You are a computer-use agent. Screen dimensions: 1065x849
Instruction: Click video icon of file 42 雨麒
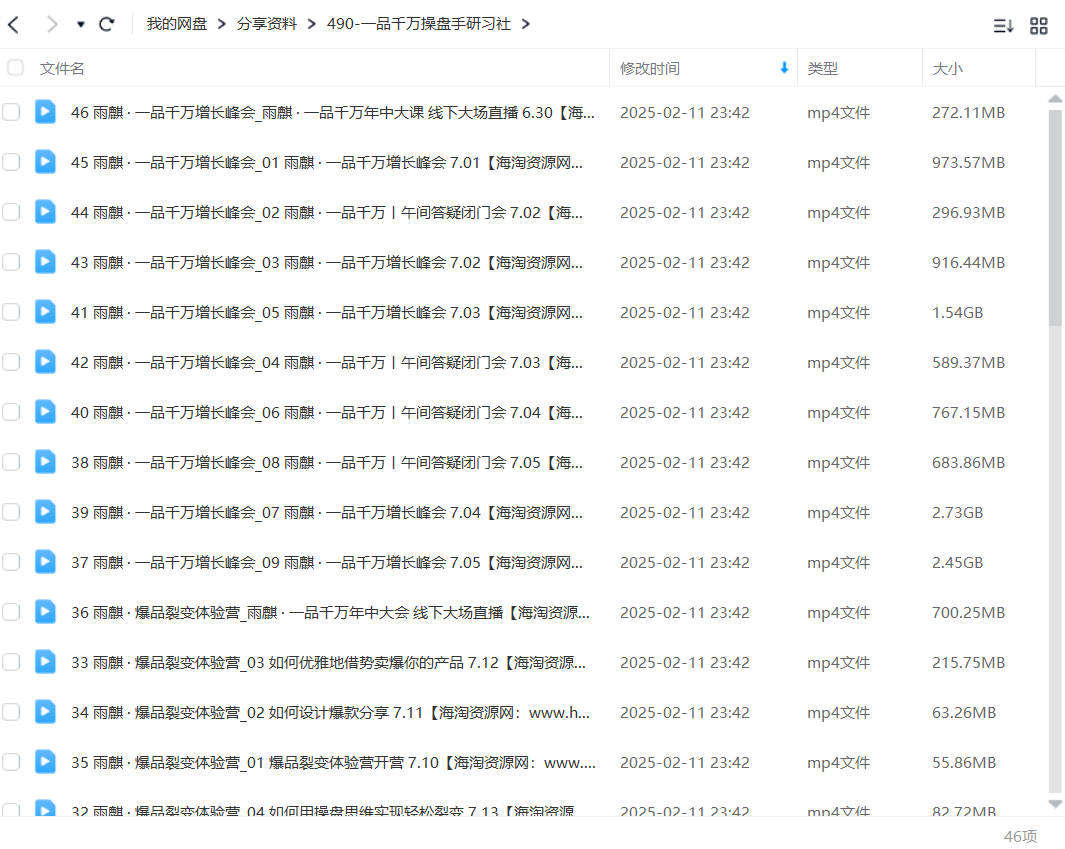pos(46,361)
